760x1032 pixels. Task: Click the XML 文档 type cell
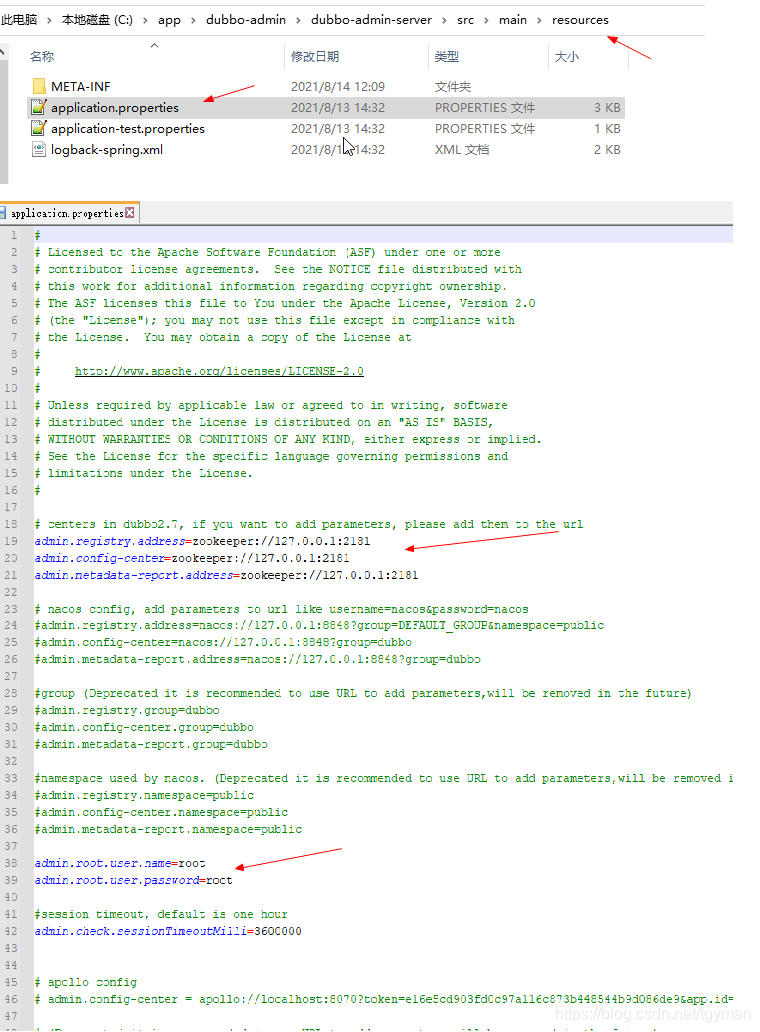[x=461, y=149]
